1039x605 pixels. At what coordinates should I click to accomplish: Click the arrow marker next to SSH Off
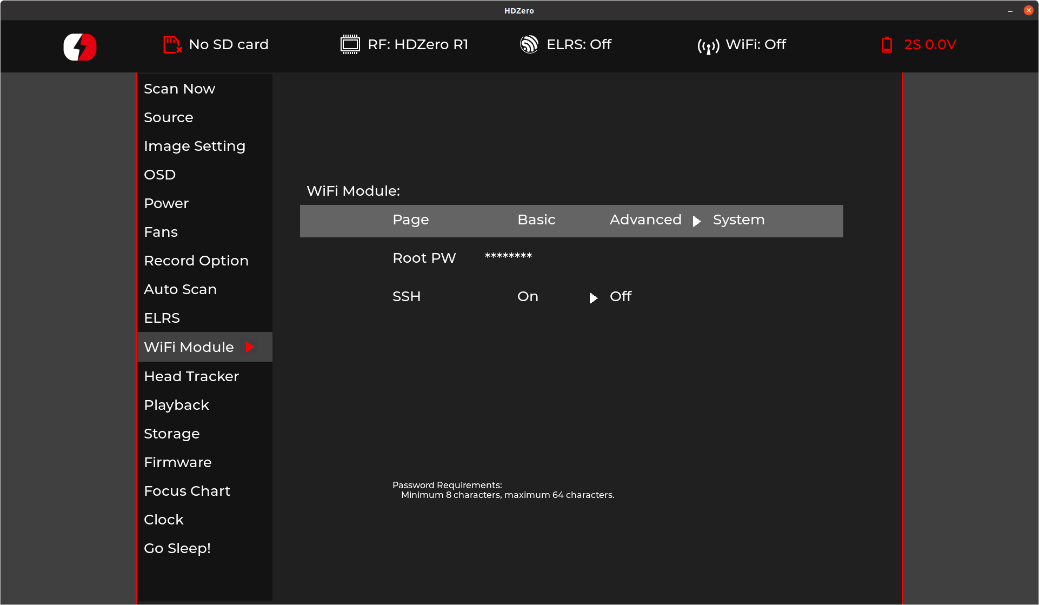593,298
